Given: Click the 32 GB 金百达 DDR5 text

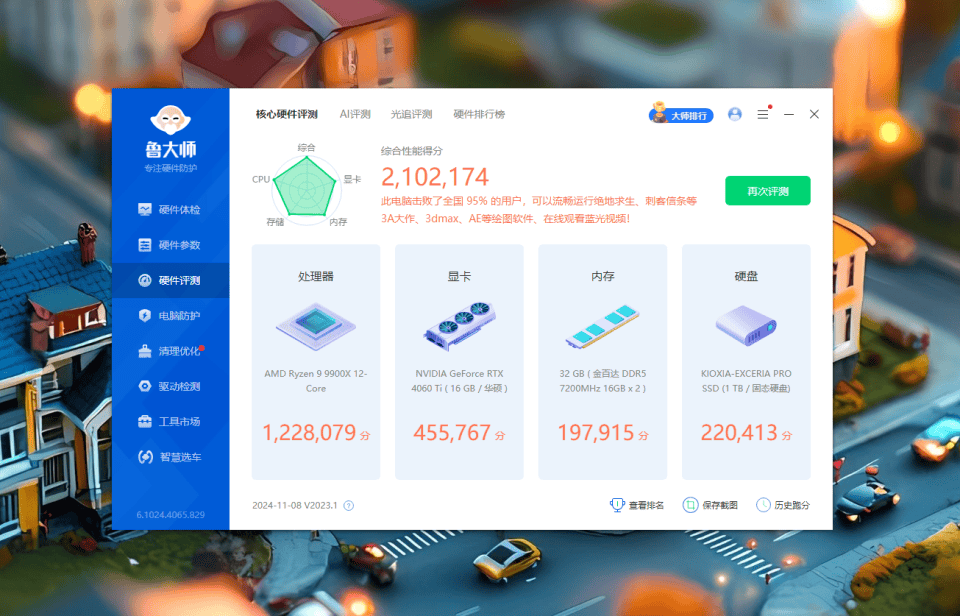Looking at the screenshot, I should (602, 381).
